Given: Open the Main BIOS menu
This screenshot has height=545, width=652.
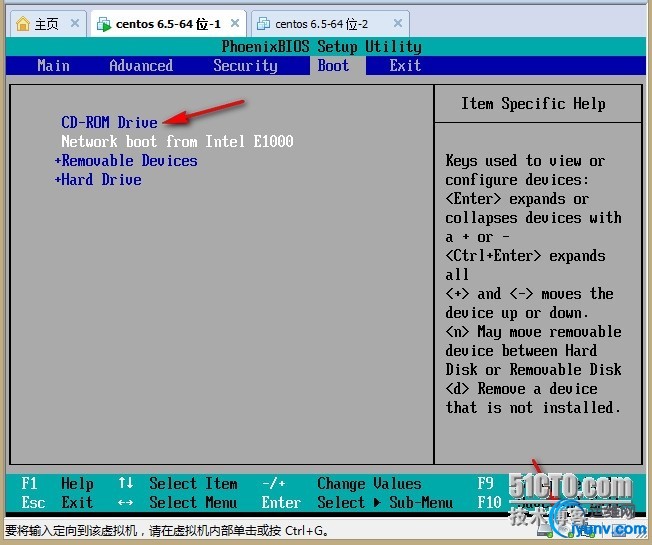Looking at the screenshot, I should (x=53, y=66).
